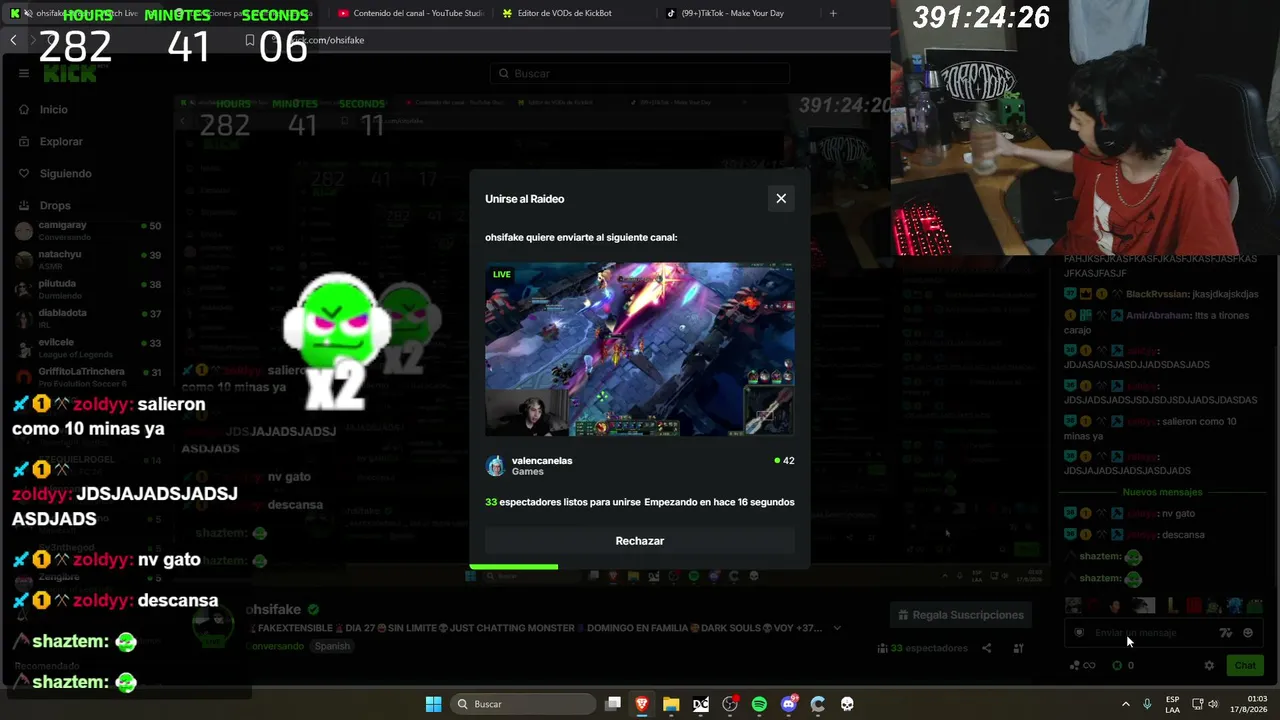Share the stream via share icon
This screenshot has width=1280, height=720.
coord(987,648)
